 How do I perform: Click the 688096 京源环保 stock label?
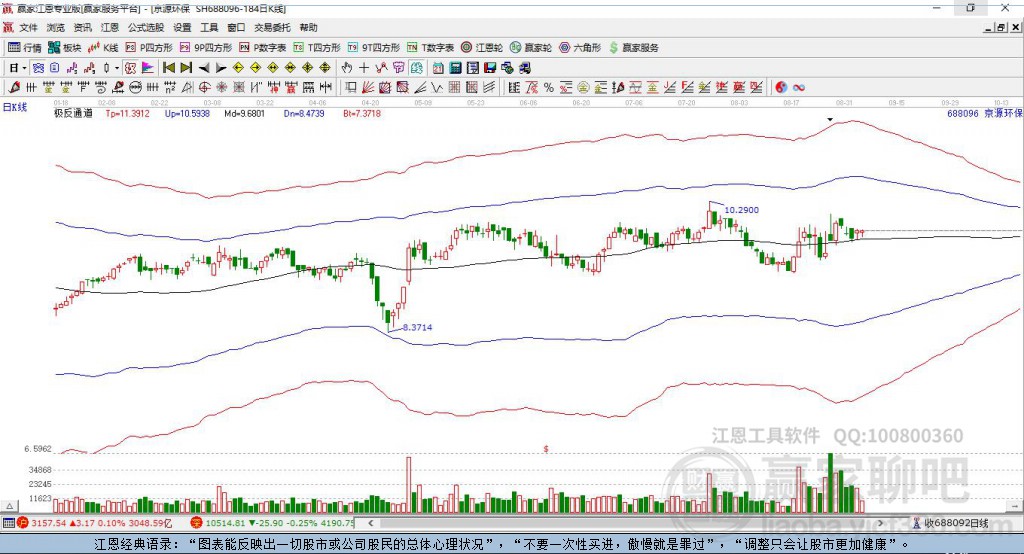click(x=984, y=113)
